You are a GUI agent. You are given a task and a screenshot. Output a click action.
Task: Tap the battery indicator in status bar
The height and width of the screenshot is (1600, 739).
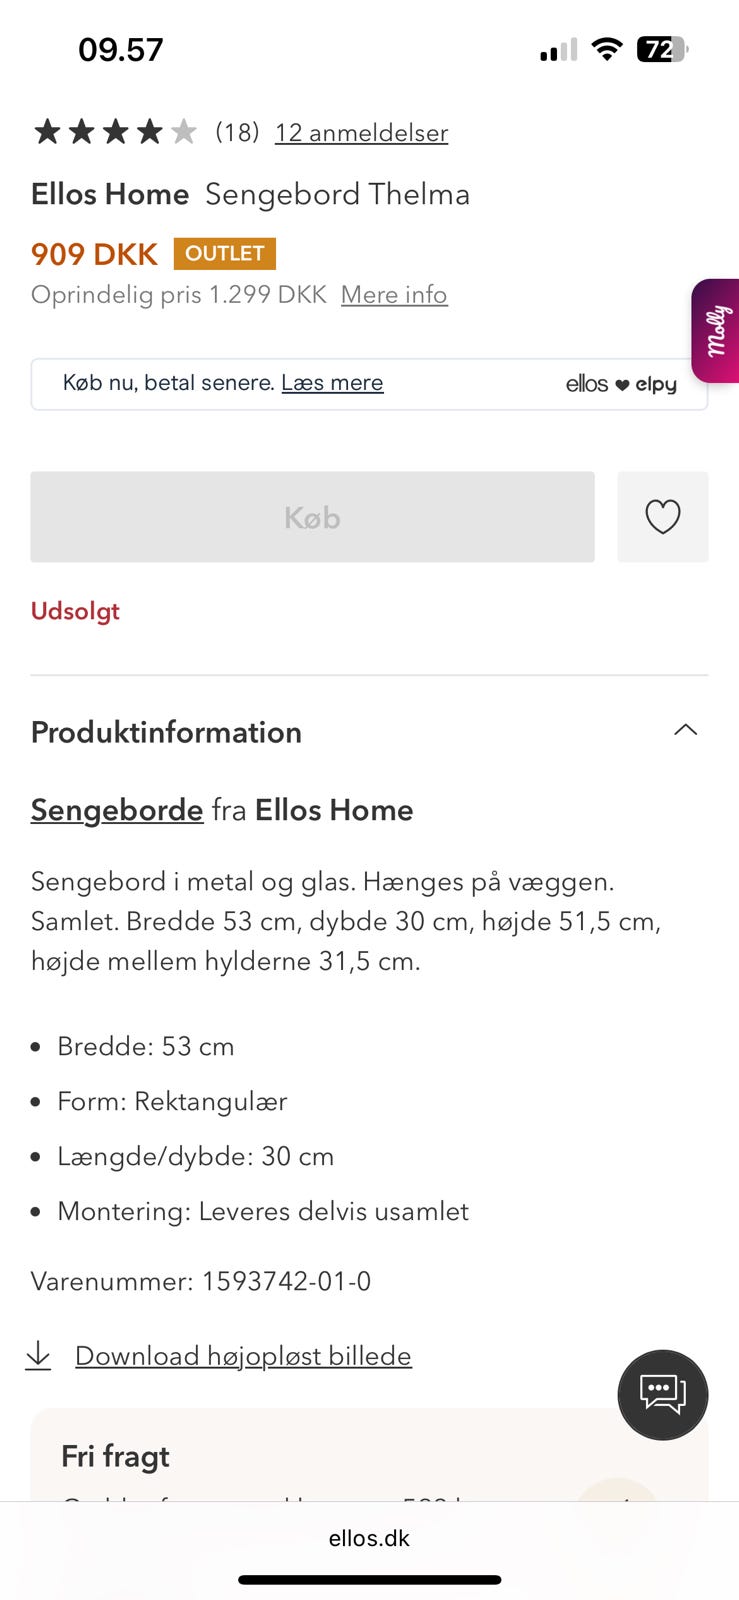[662, 49]
